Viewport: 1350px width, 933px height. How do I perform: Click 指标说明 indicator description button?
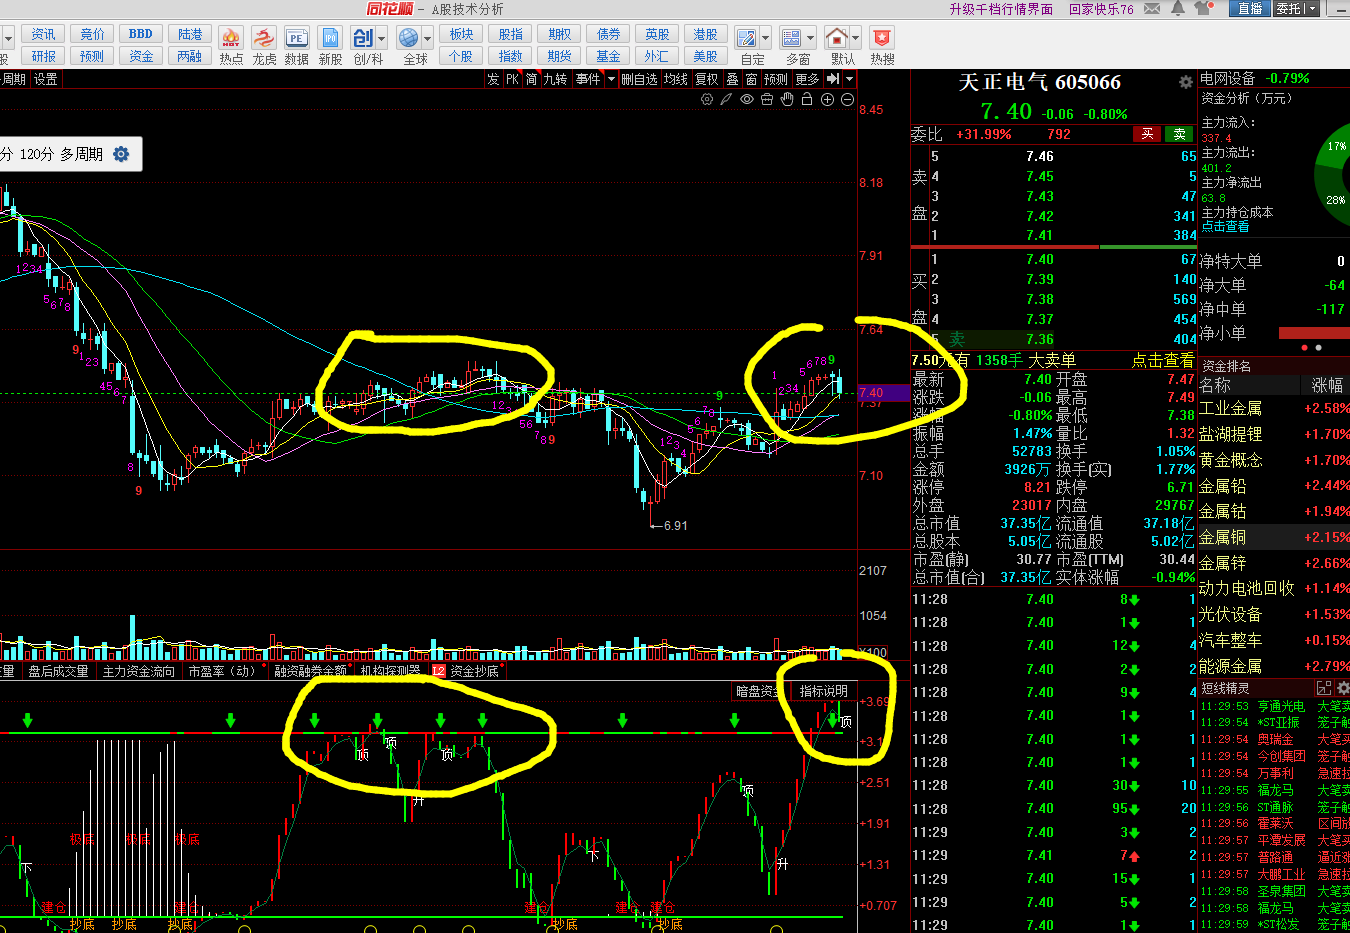pyautogui.click(x=823, y=691)
